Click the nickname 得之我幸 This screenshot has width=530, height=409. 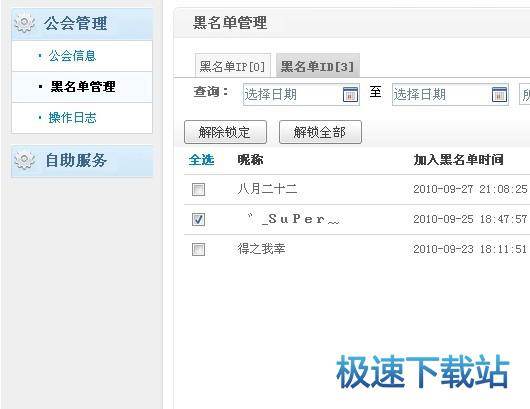tap(261, 249)
